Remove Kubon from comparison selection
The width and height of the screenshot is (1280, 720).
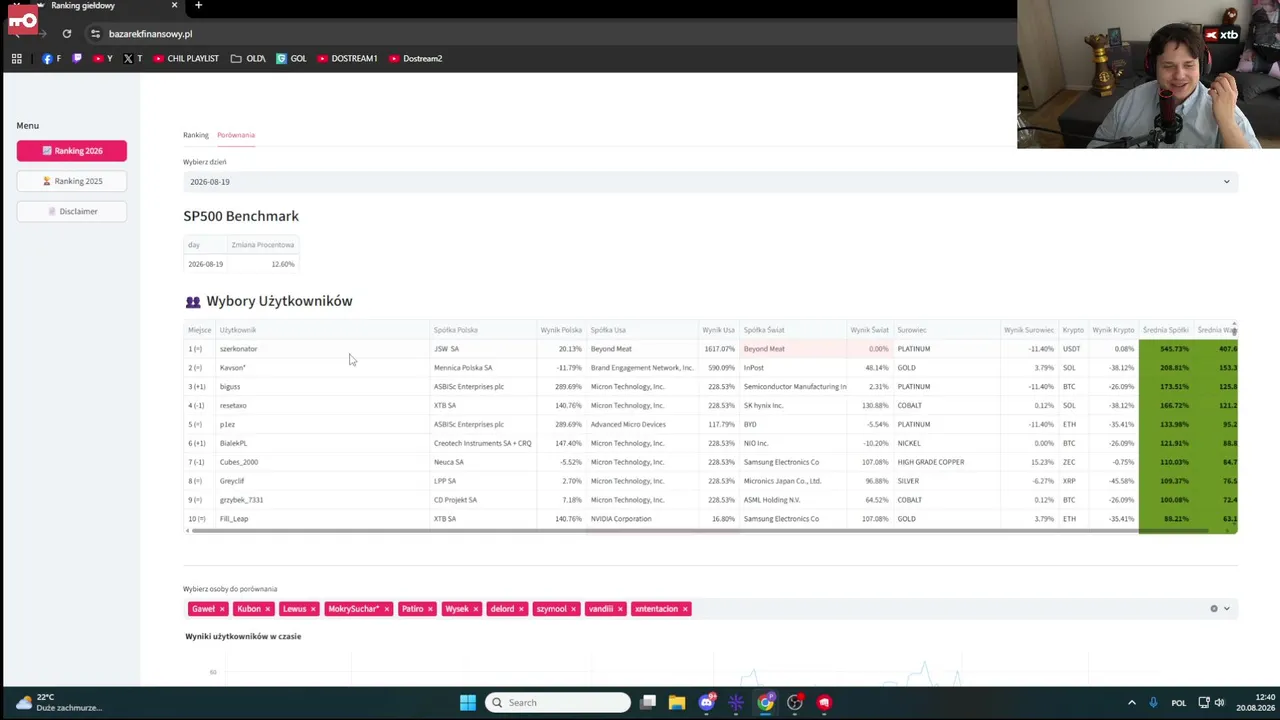(x=268, y=609)
